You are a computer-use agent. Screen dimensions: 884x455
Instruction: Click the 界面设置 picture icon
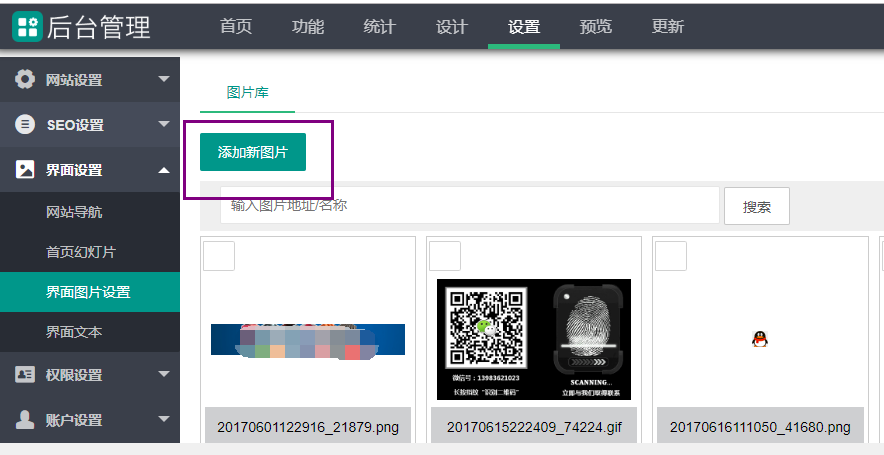[25, 170]
